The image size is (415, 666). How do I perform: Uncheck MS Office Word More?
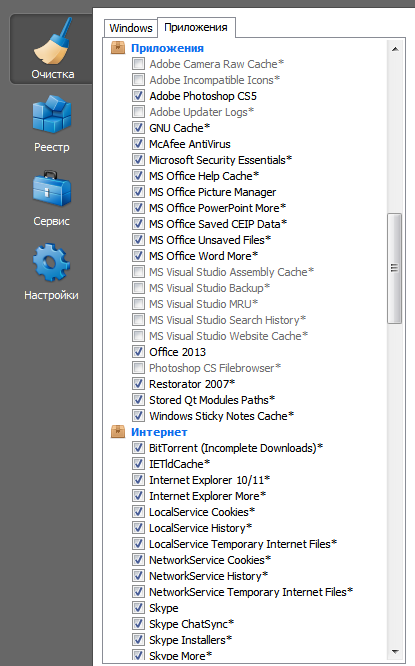[x=138, y=256]
